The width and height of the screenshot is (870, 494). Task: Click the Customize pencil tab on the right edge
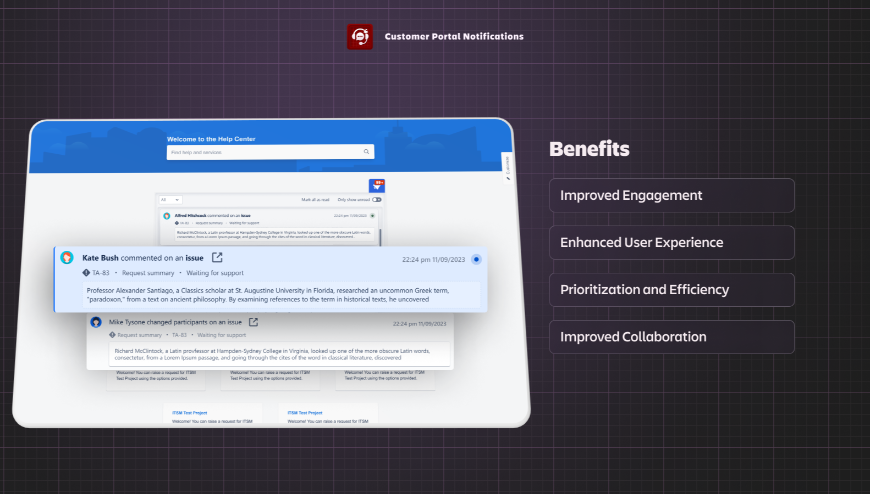[507, 168]
